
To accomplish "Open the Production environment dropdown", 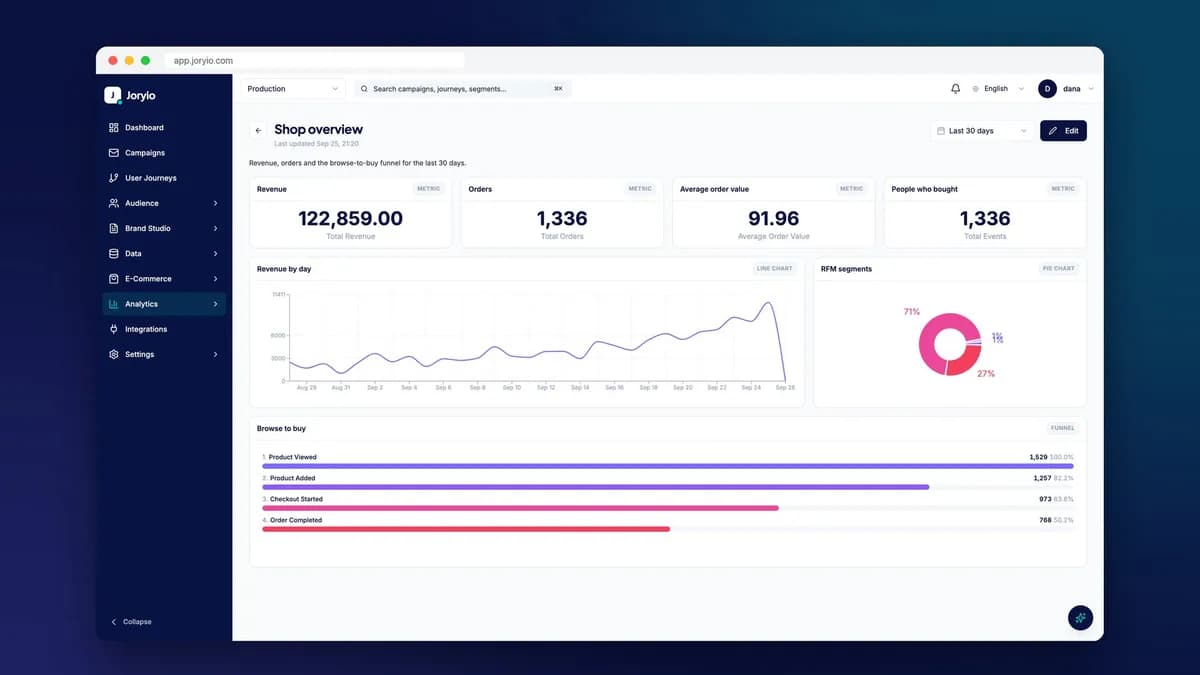I will pos(293,89).
